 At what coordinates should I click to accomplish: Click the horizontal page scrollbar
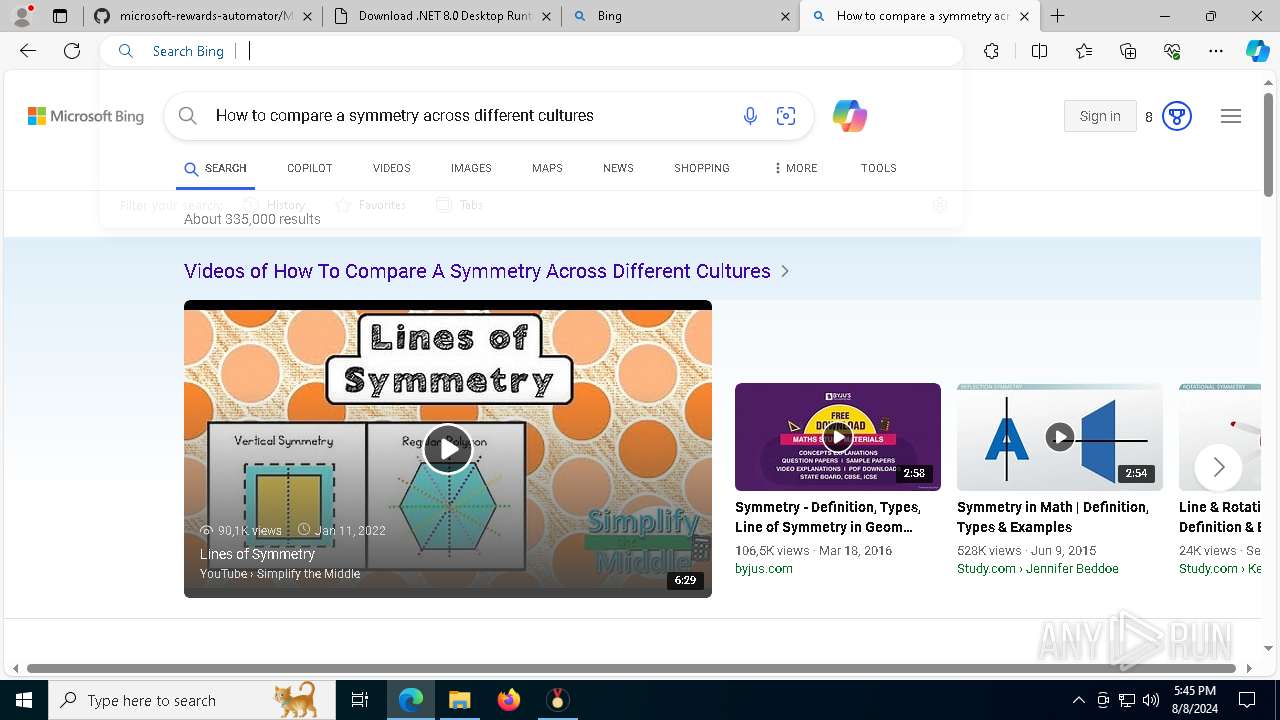631,668
